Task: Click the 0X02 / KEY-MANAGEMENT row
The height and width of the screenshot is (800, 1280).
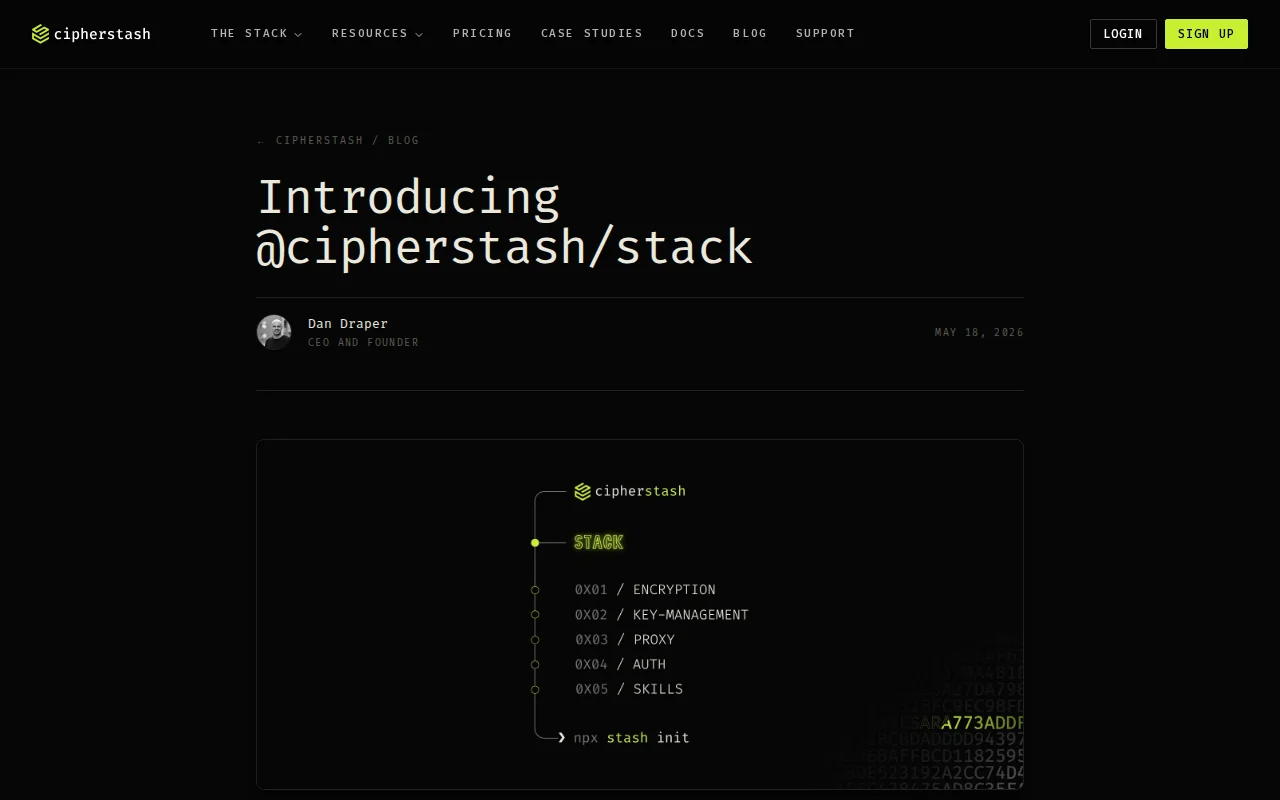Action: [662, 615]
